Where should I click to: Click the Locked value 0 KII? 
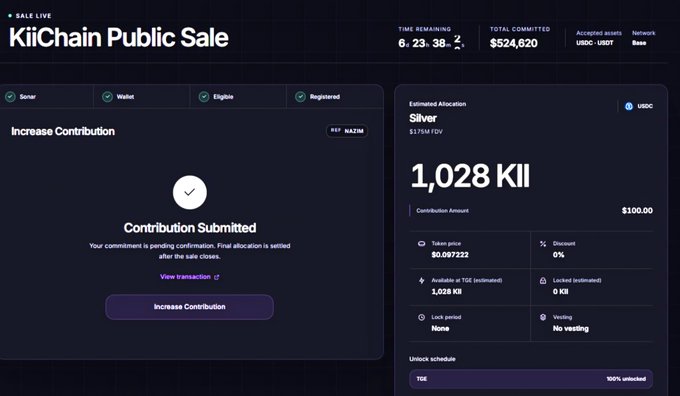coord(560,292)
